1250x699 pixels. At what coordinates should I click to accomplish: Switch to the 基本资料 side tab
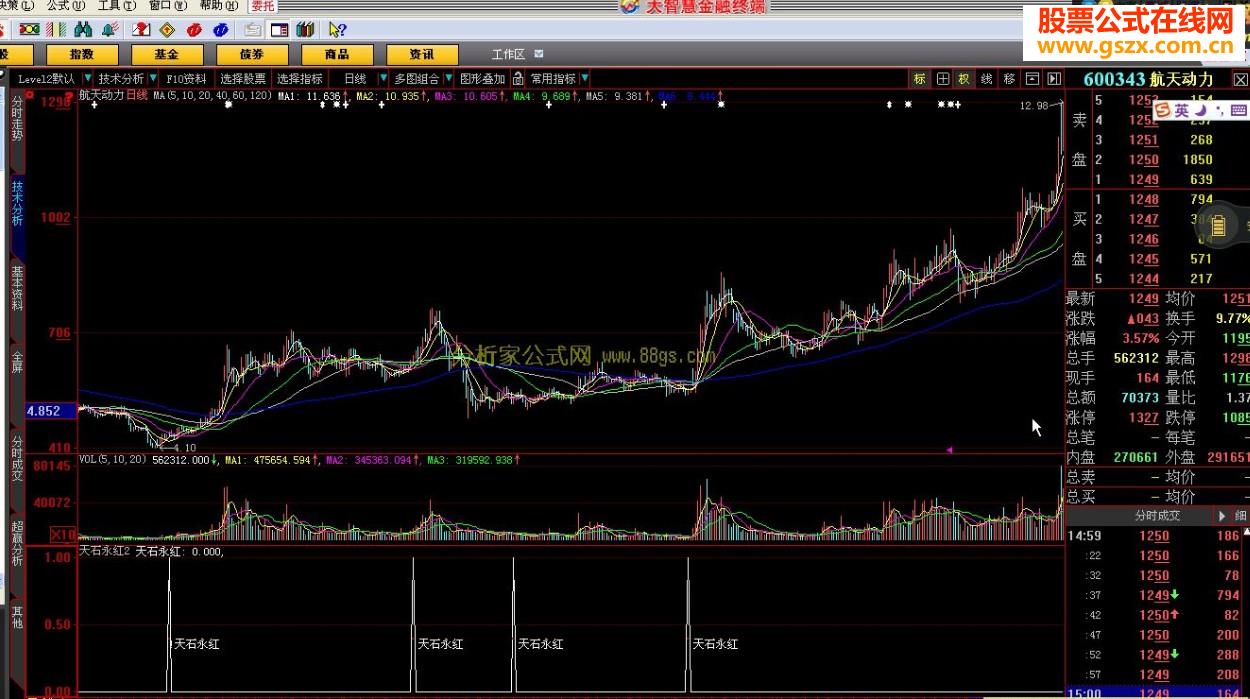pyautogui.click(x=17, y=288)
